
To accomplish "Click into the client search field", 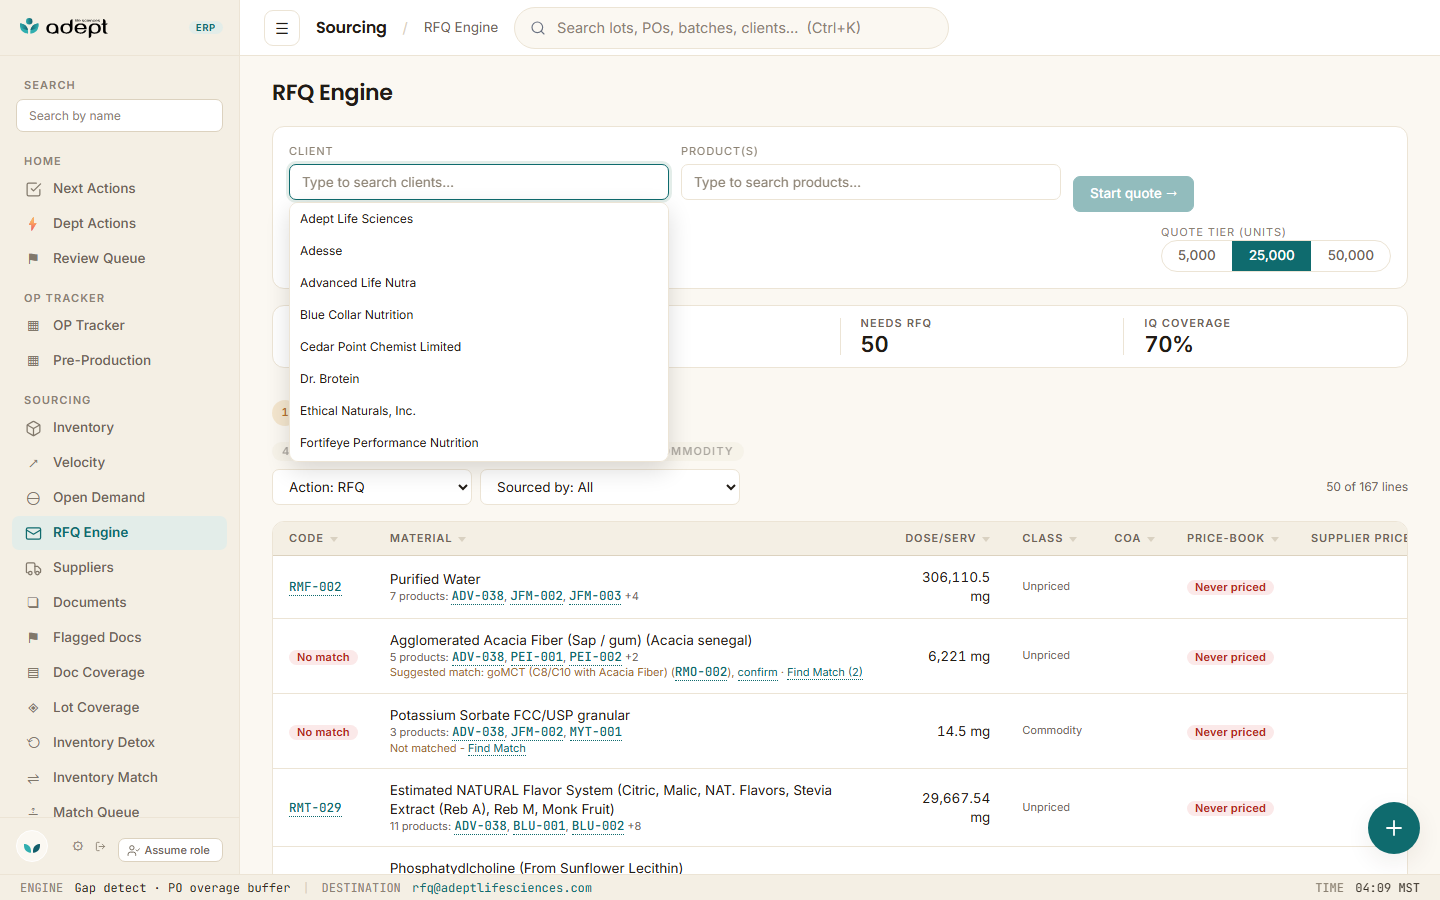I will tap(479, 182).
